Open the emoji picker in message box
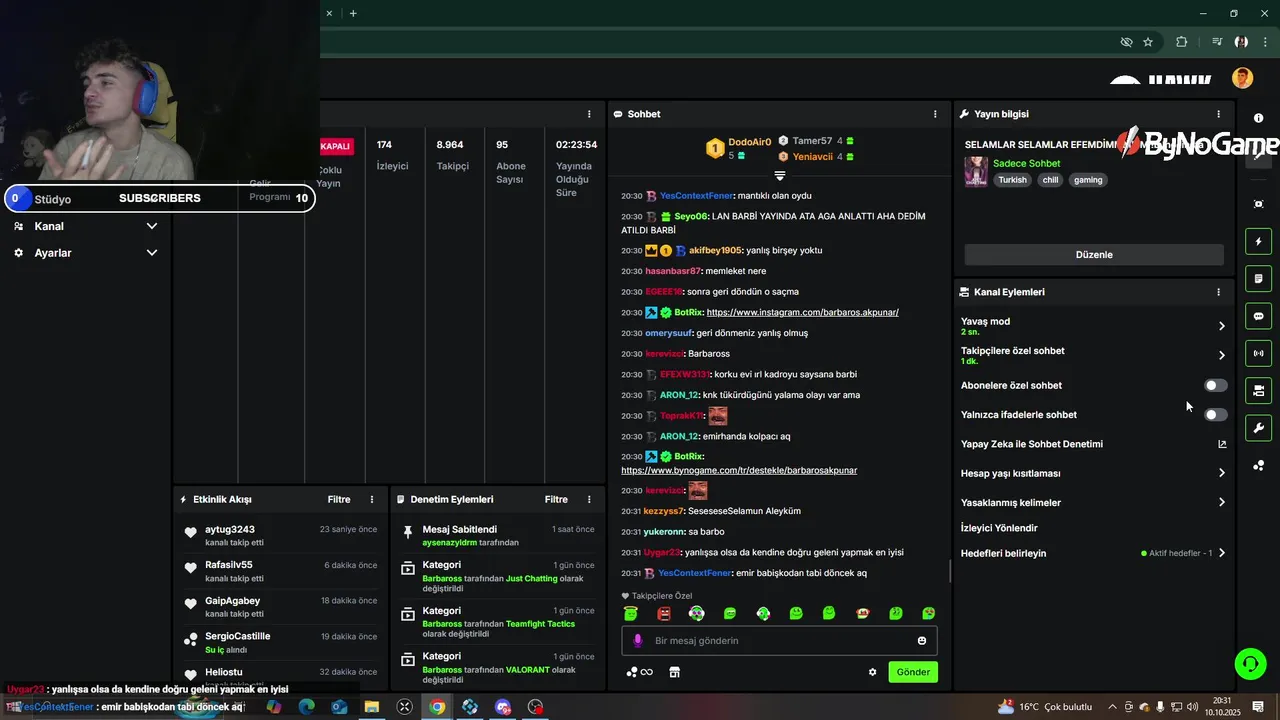The image size is (1280, 720). (922, 640)
